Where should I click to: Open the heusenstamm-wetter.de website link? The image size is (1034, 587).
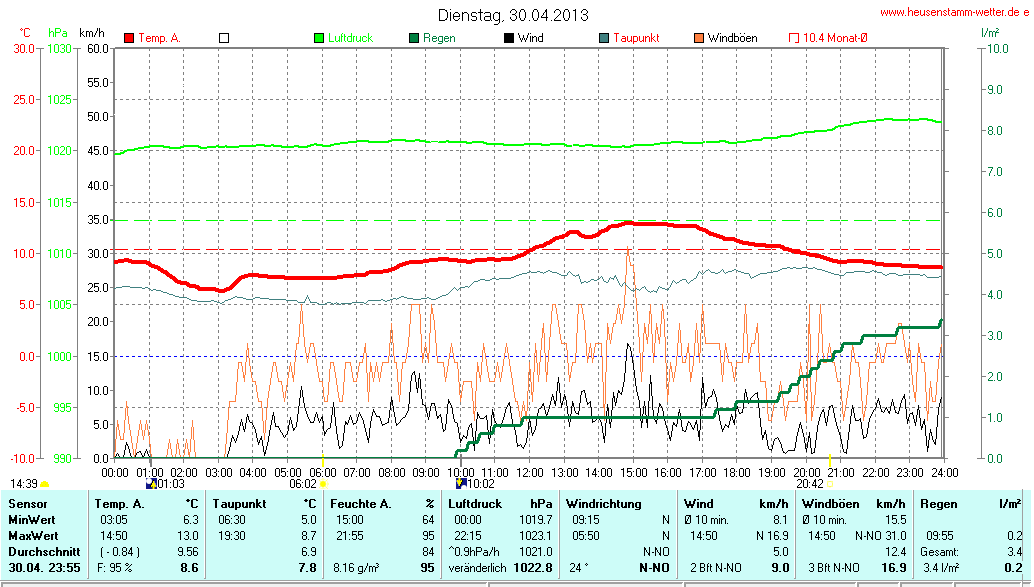point(954,13)
